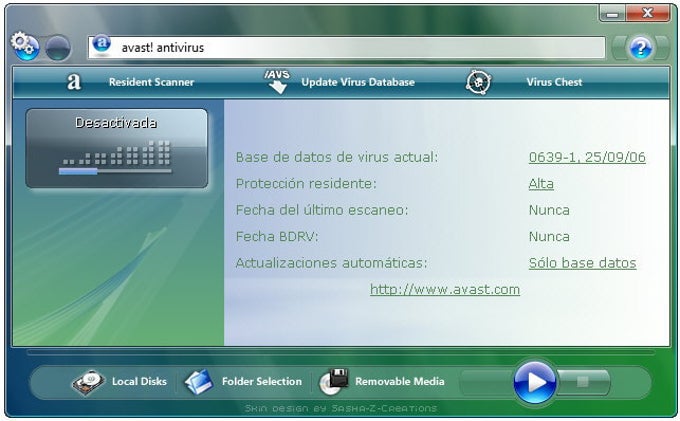Click 'Fecha del último escaneo:' label
Screen dimensions: 680x421
(x=322, y=210)
